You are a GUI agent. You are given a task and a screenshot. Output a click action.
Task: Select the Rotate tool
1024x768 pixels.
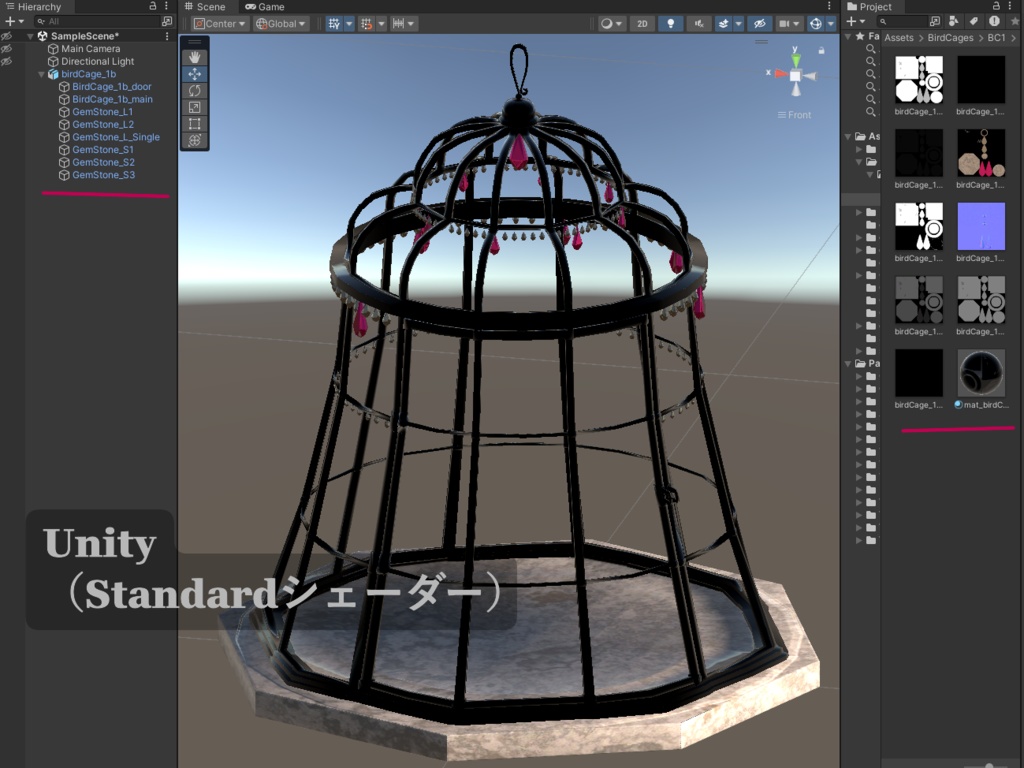tap(195, 89)
